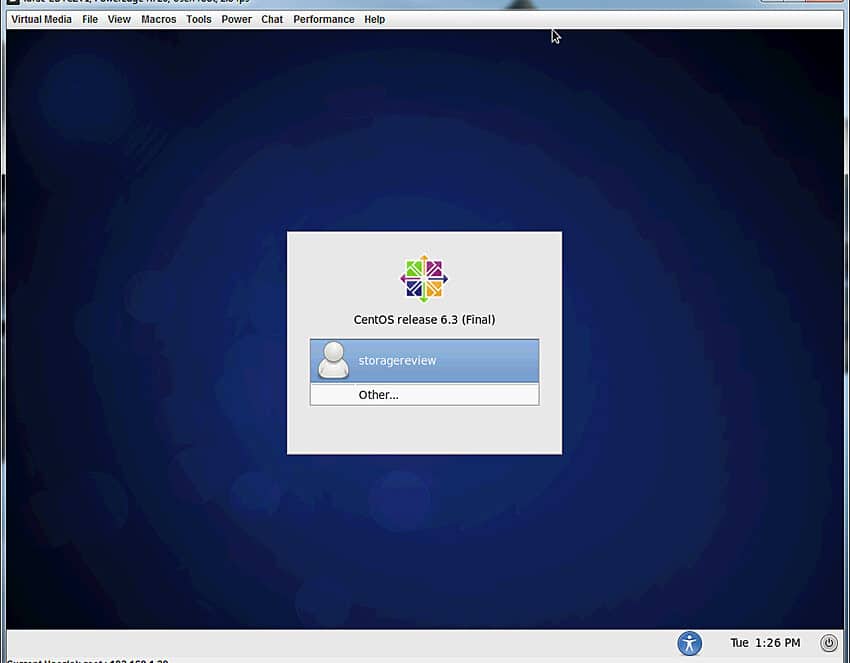850x663 pixels.
Task: Open the Tools menu
Action: coord(198,20)
